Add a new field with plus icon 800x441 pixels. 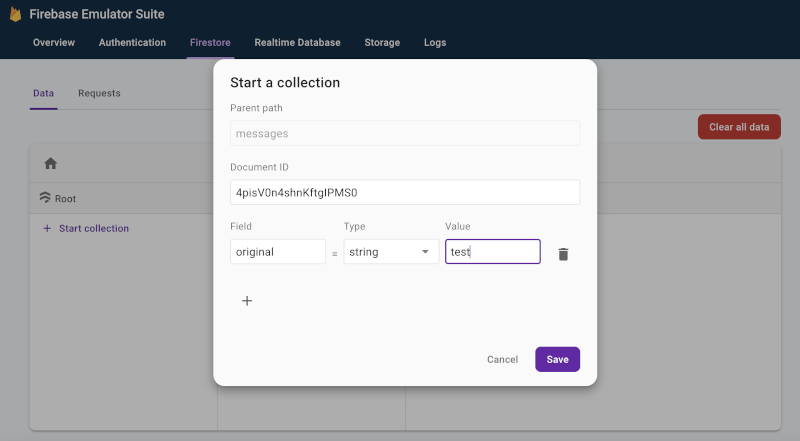(x=247, y=301)
